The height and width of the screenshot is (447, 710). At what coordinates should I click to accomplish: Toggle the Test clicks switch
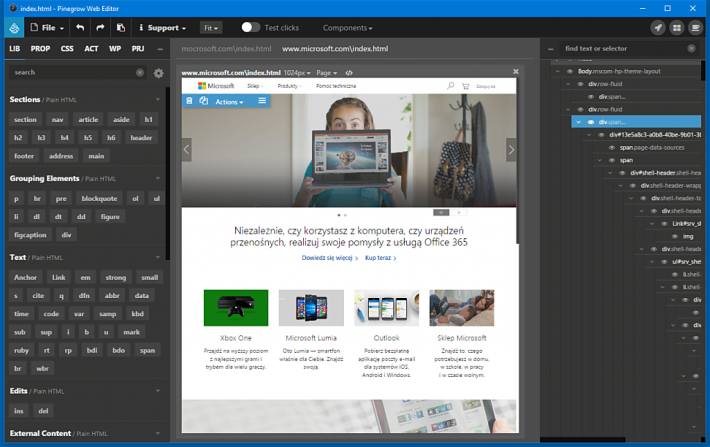[x=250, y=28]
